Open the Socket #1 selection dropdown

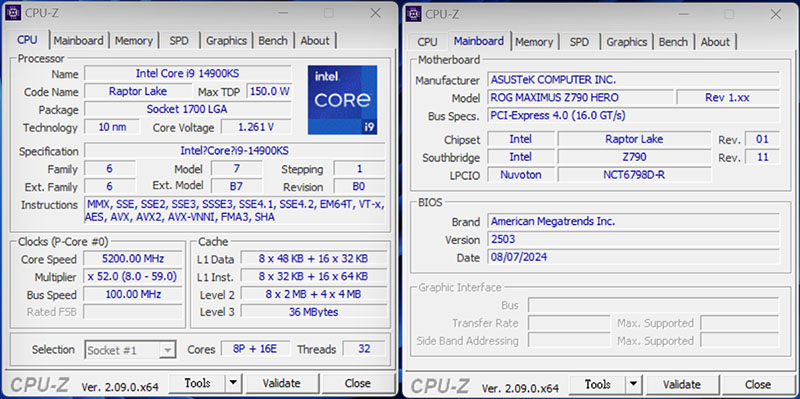pyautogui.click(x=130, y=350)
